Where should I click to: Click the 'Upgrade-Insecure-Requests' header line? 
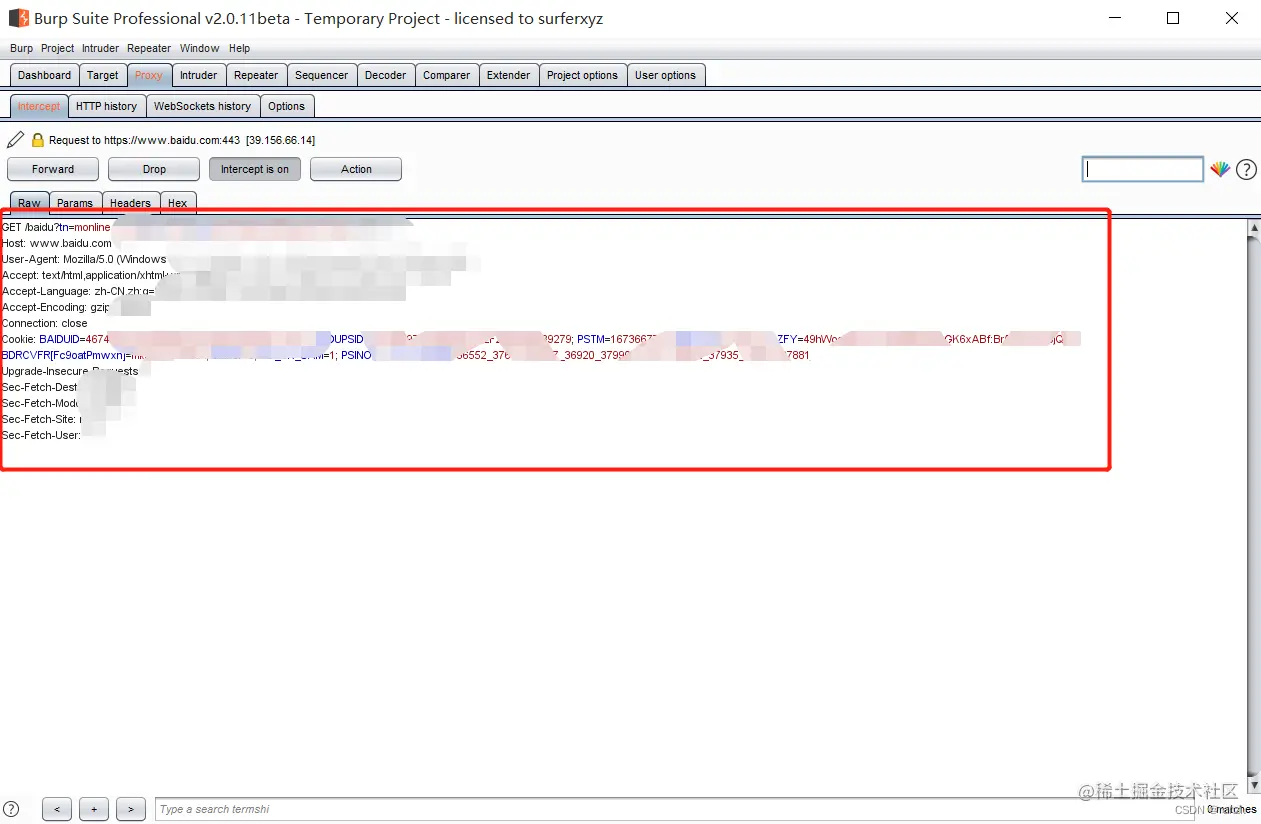(70, 371)
